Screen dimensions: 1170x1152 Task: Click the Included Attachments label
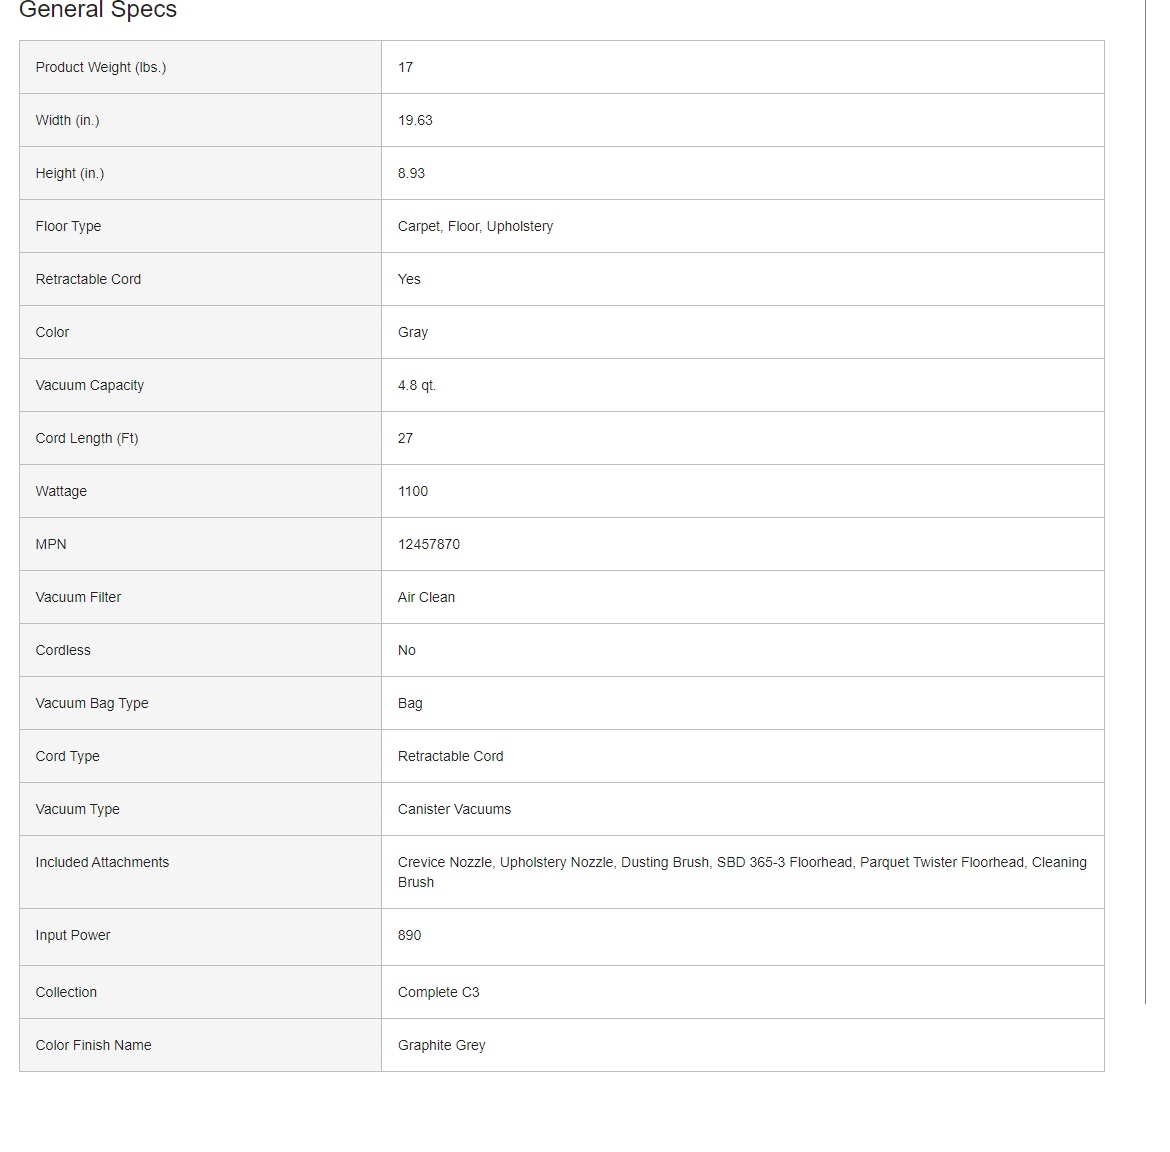[102, 862]
